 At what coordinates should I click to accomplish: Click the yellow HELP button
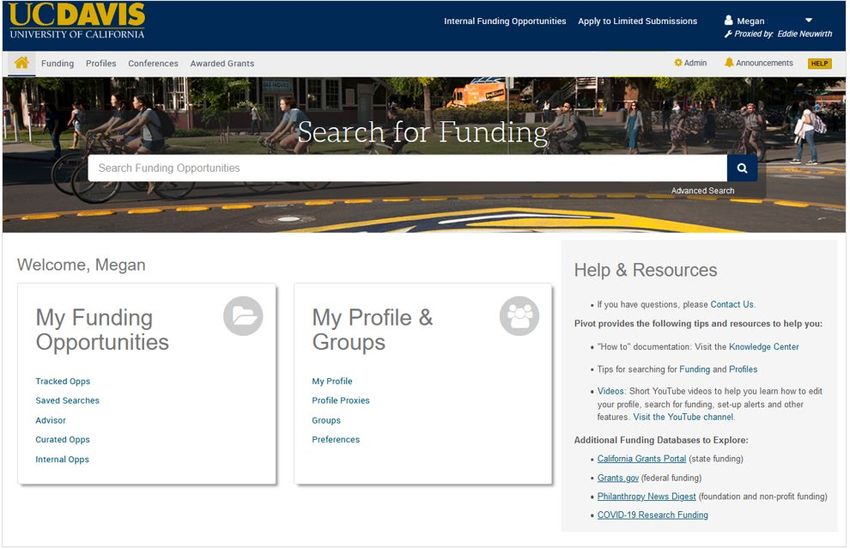click(821, 63)
